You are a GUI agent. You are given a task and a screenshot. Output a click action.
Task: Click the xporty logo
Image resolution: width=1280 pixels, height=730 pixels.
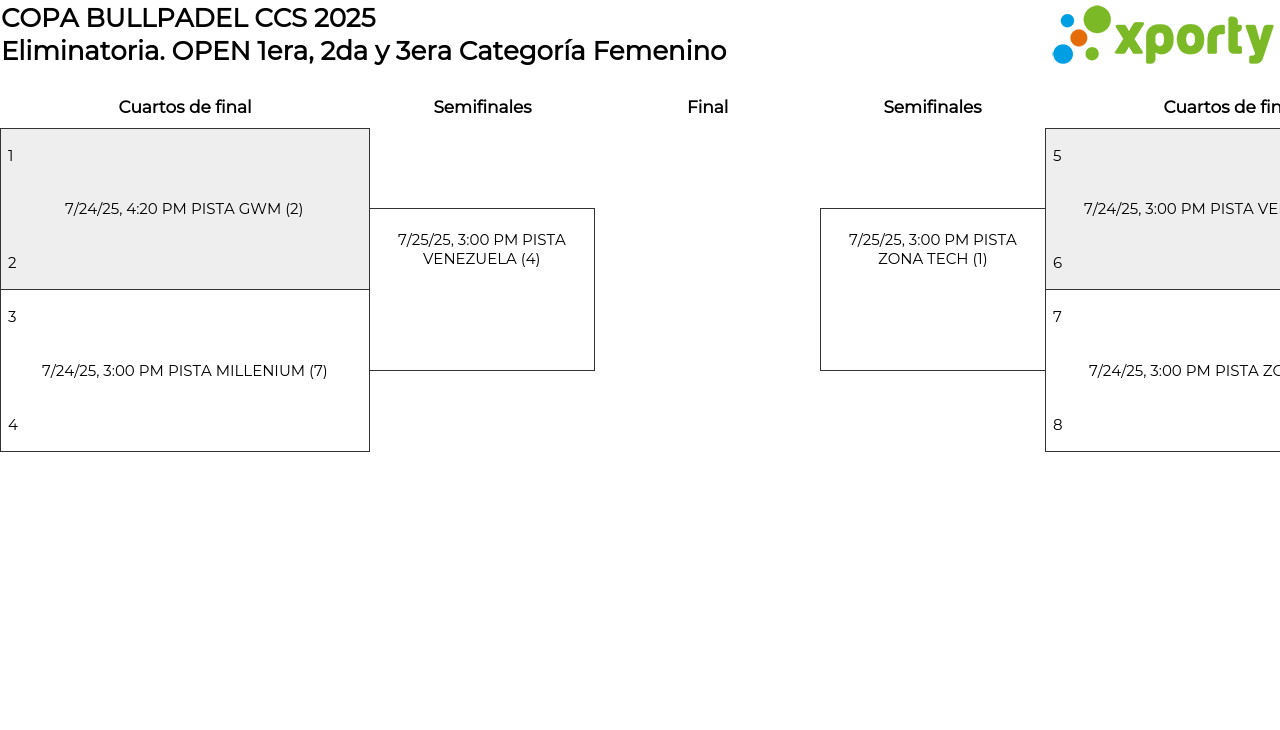click(x=1162, y=36)
